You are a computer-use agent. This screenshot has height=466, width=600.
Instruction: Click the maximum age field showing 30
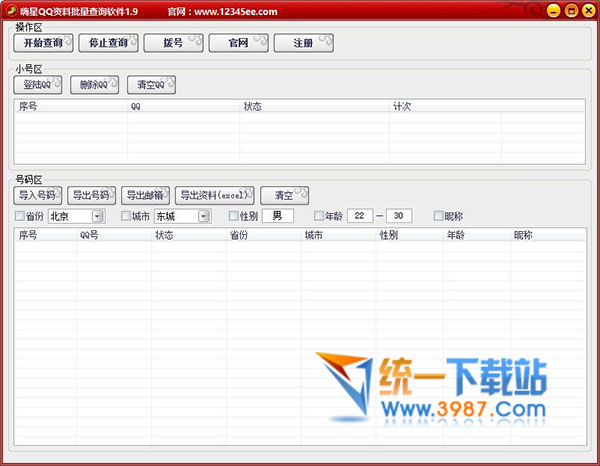tap(399, 216)
